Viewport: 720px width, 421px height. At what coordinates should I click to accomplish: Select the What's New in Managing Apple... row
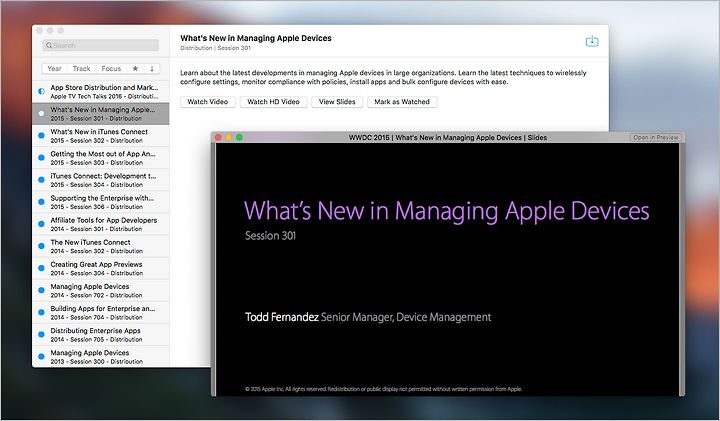(x=101, y=113)
